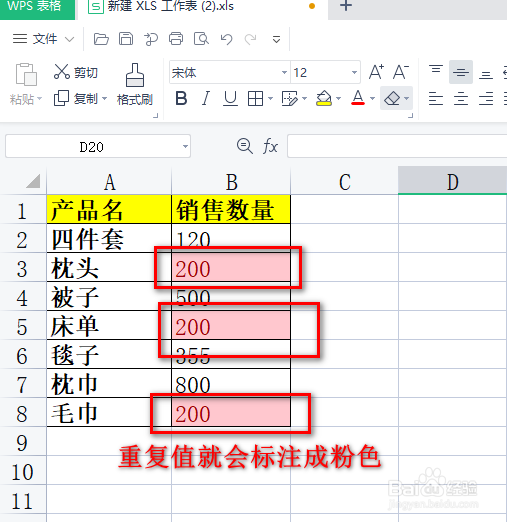Open customize quick access toolbar dropdown
The height and width of the screenshot is (522, 507).
(x=276, y=39)
